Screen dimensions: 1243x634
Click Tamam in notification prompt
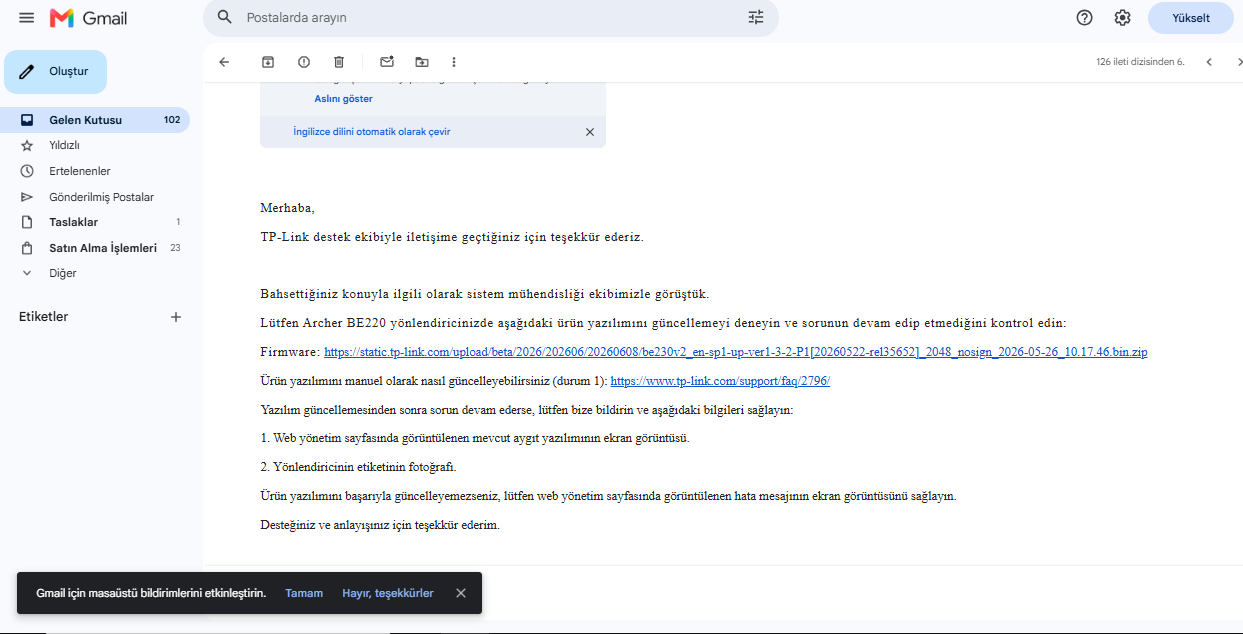[x=304, y=593]
